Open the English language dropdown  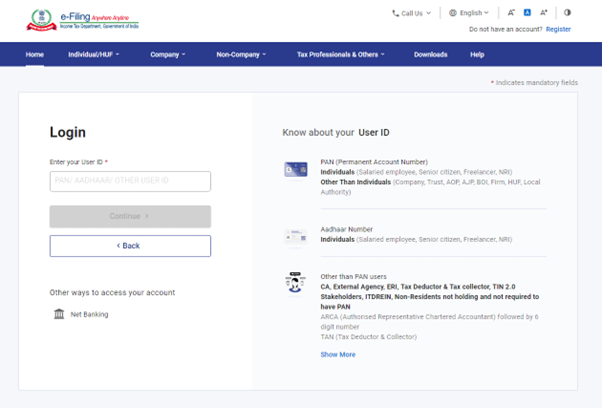(x=469, y=13)
